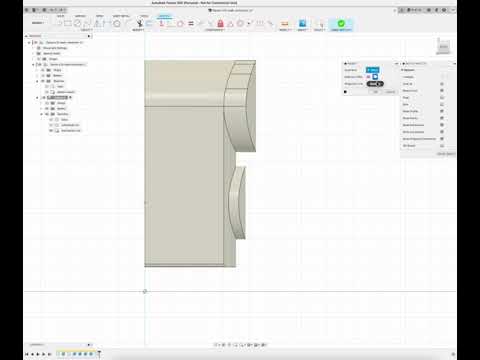Open the Data Panel grid icon
480x360 pixels.
pyautogui.click(x=27, y=10)
